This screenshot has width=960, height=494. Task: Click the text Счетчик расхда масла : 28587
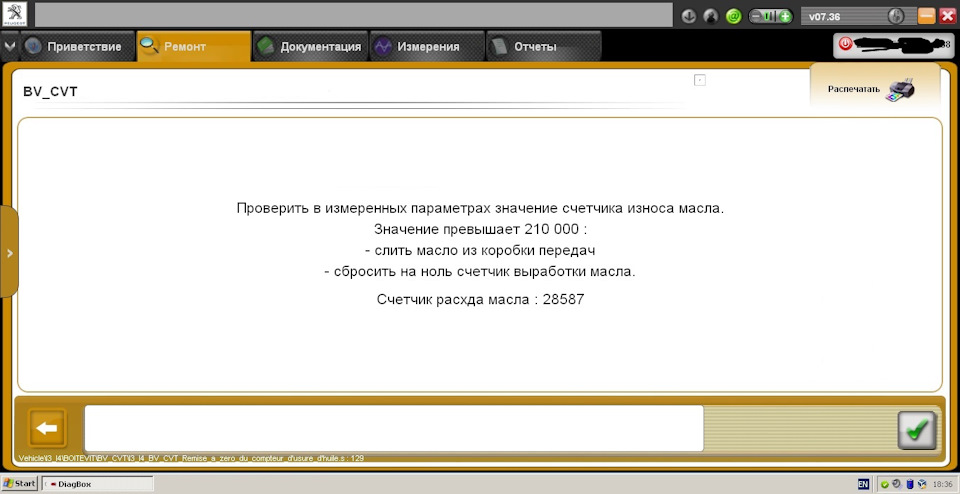[481, 300]
